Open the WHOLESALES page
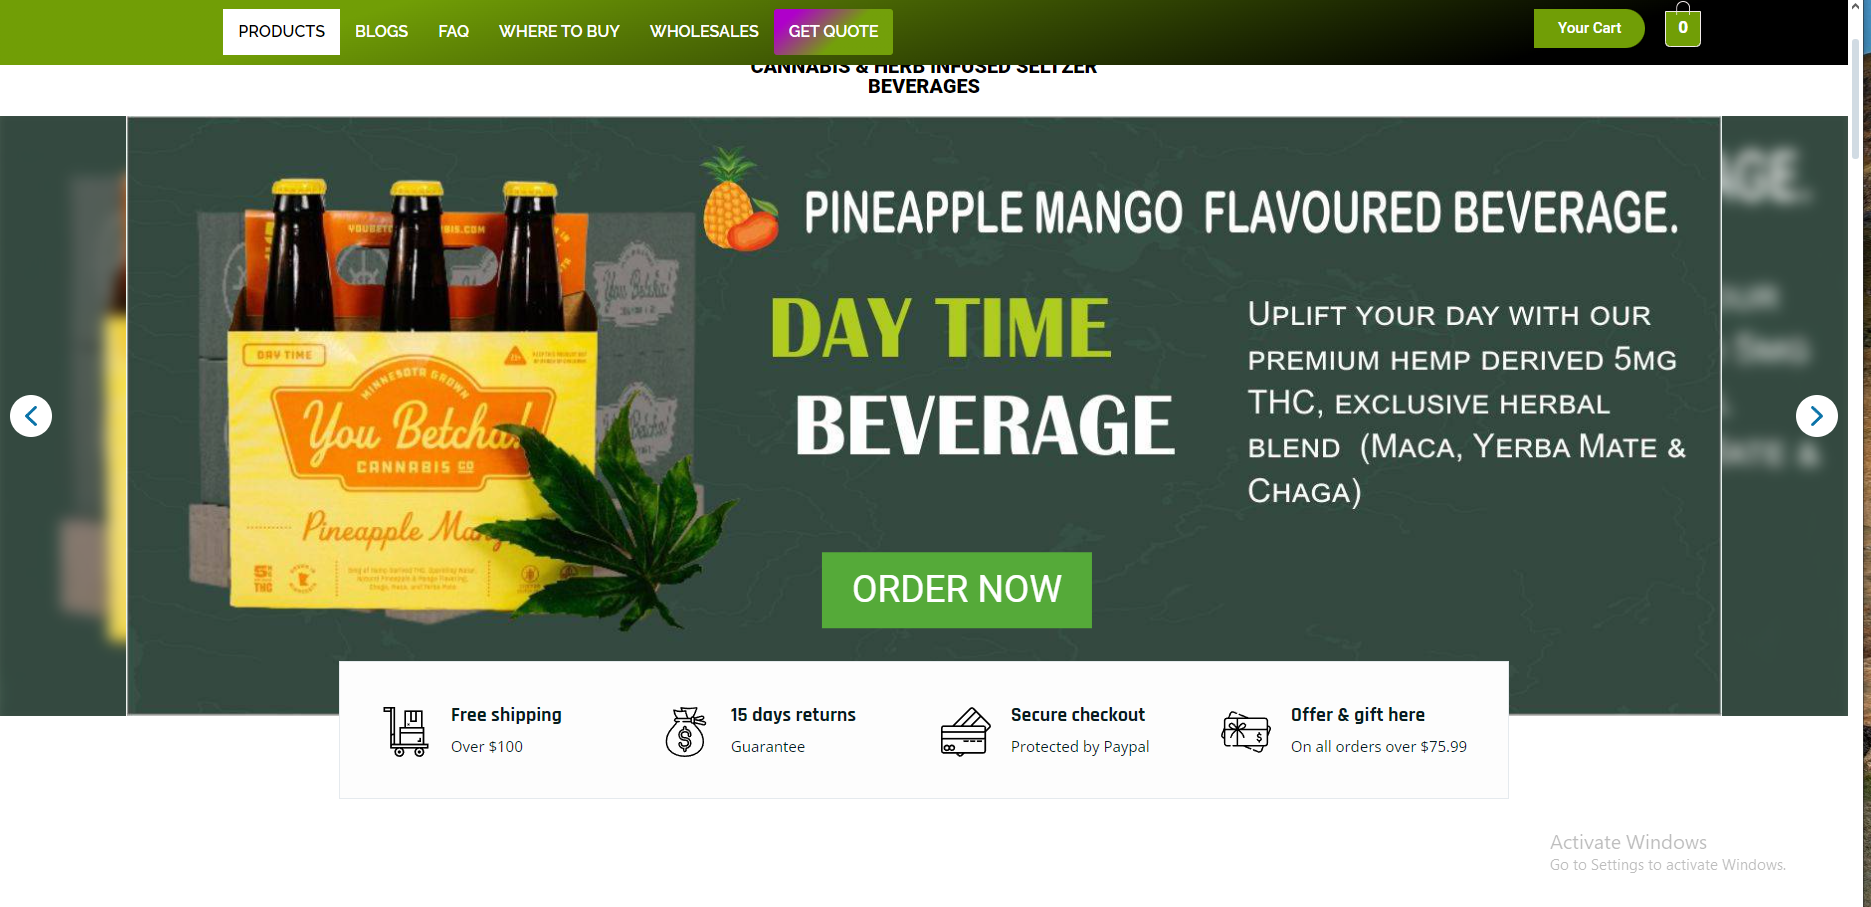The width and height of the screenshot is (1871, 907). point(704,32)
